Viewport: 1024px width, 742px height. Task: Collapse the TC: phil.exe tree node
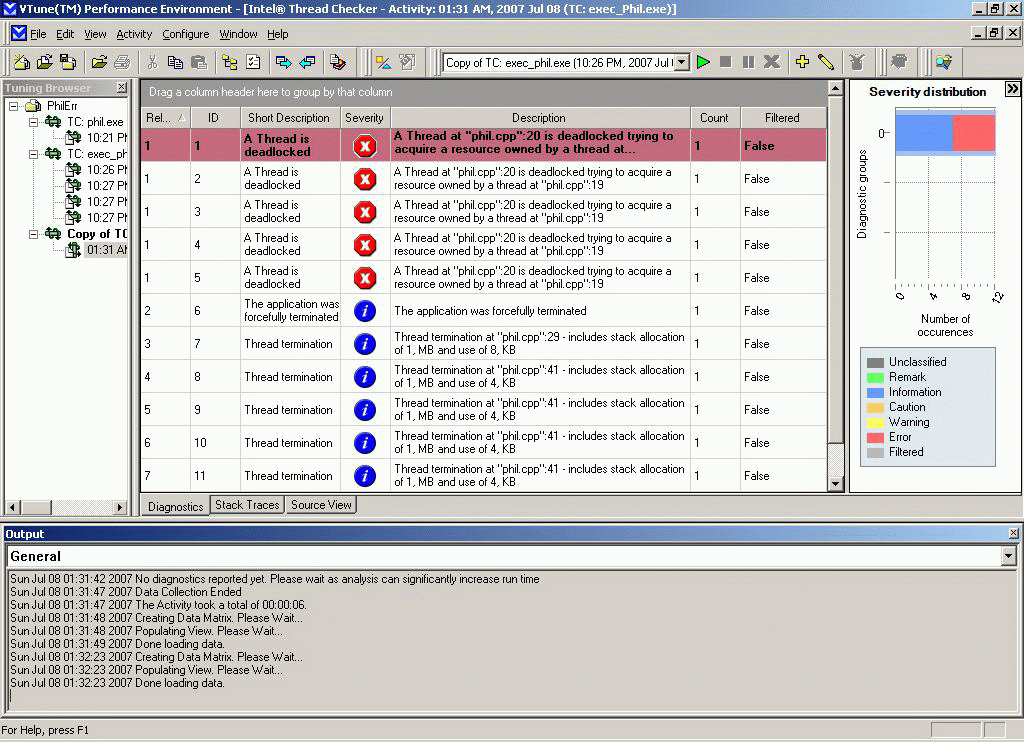coord(33,122)
